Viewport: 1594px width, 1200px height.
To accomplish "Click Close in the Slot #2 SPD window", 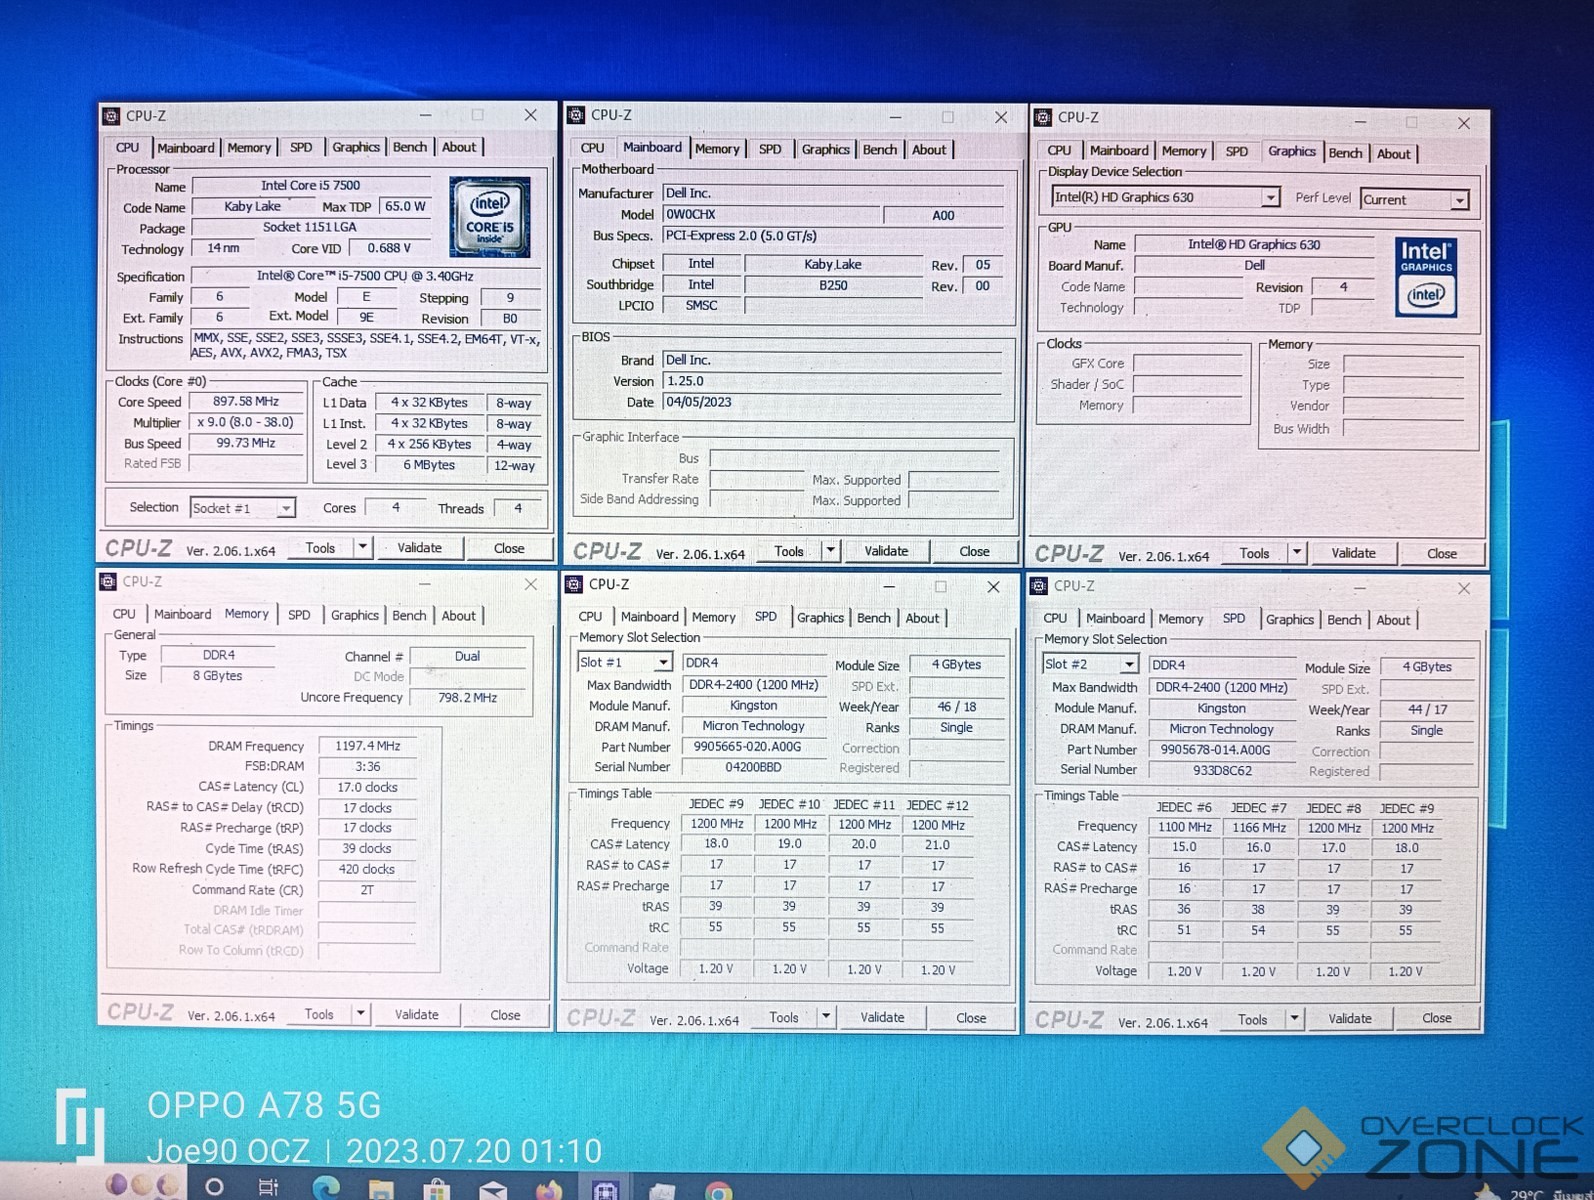I will pyautogui.click(x=1436, y=1018).
